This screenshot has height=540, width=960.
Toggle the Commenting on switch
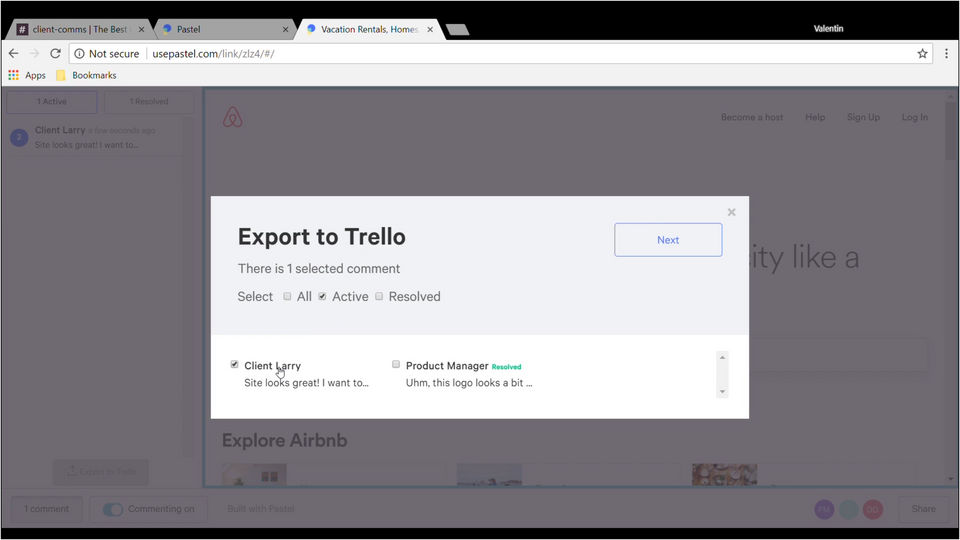(x=113, y=509)
